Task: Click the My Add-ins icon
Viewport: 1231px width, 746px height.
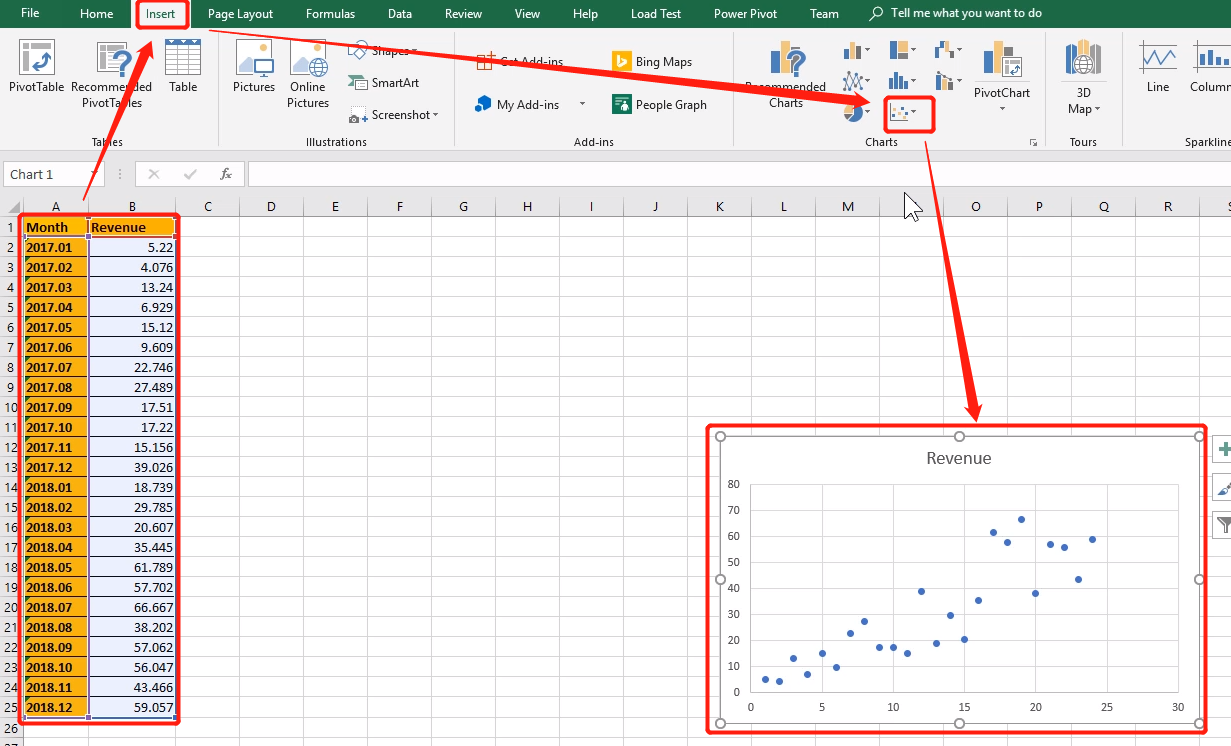Action: pyautogui.click(x=484, y=104)
